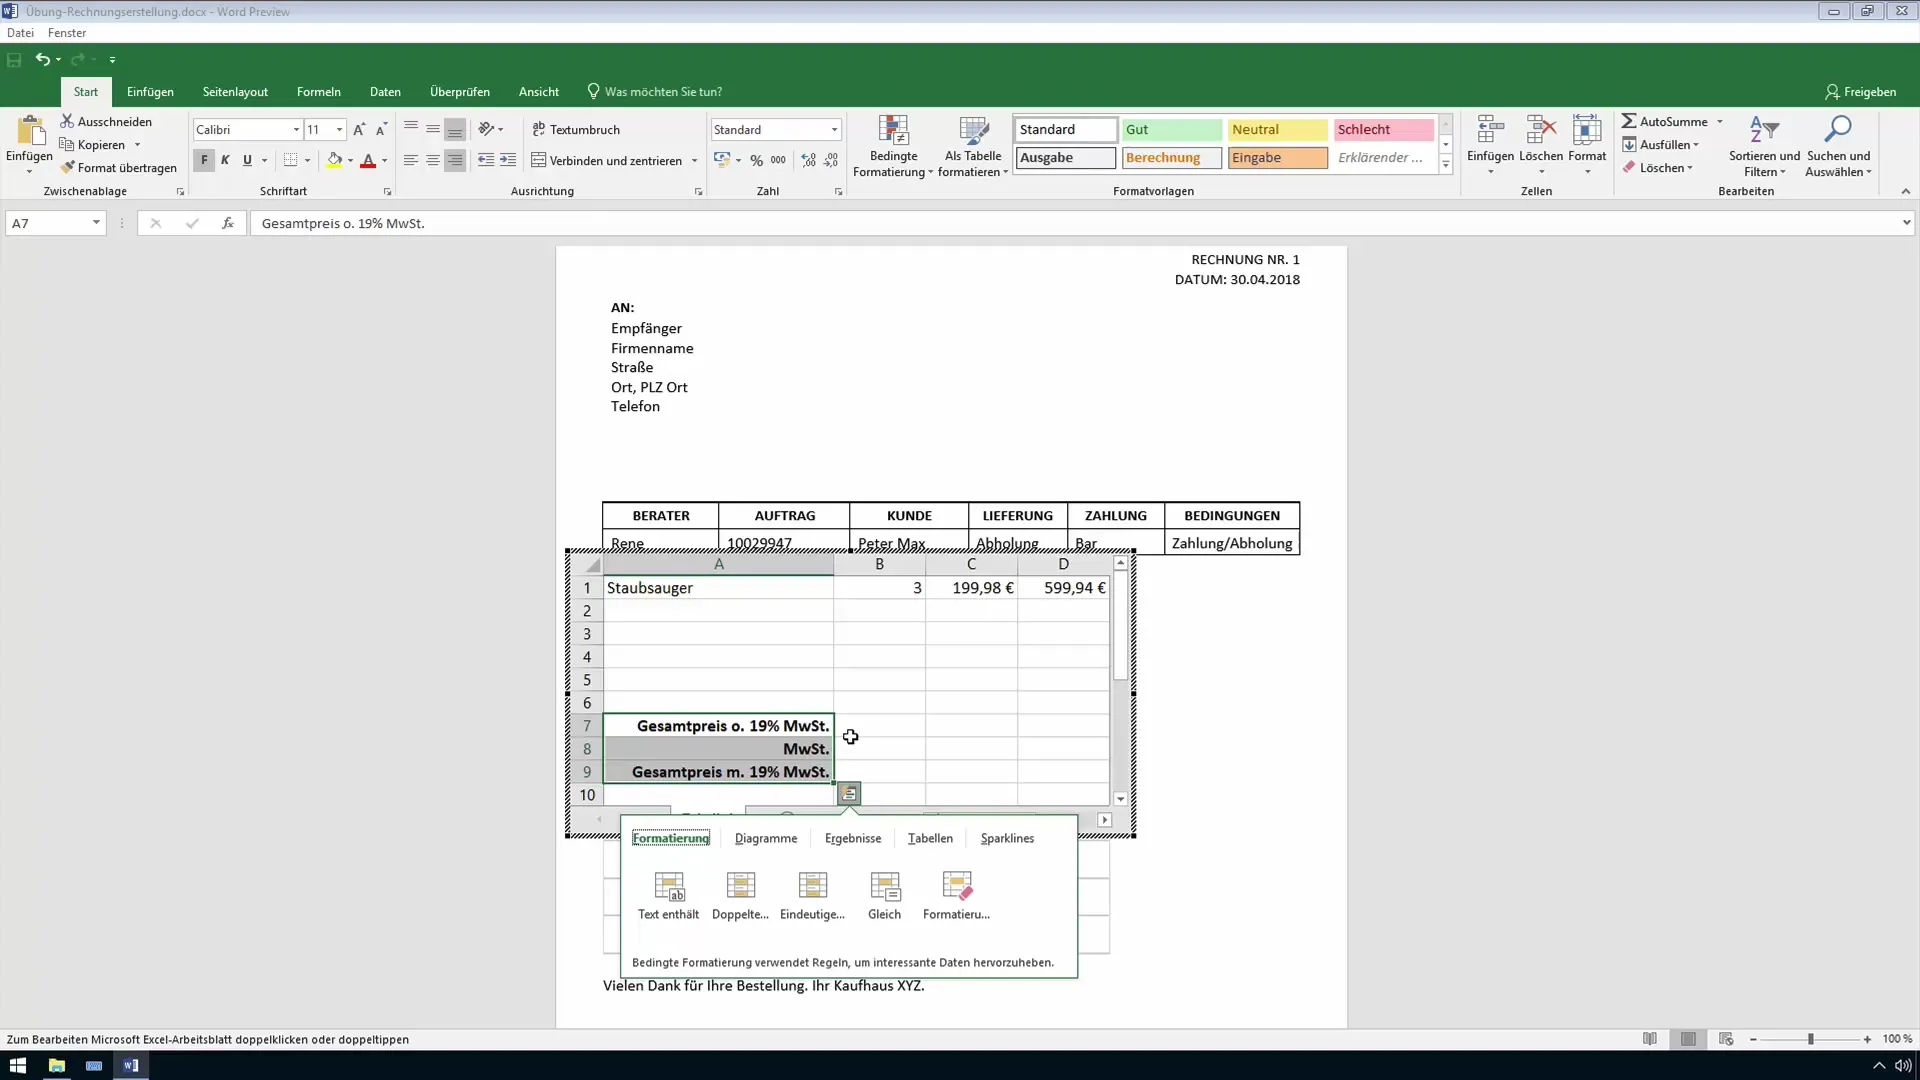1920x1080 pixels.
Task: Toggle bold F button
Action: tap(204, 160)
